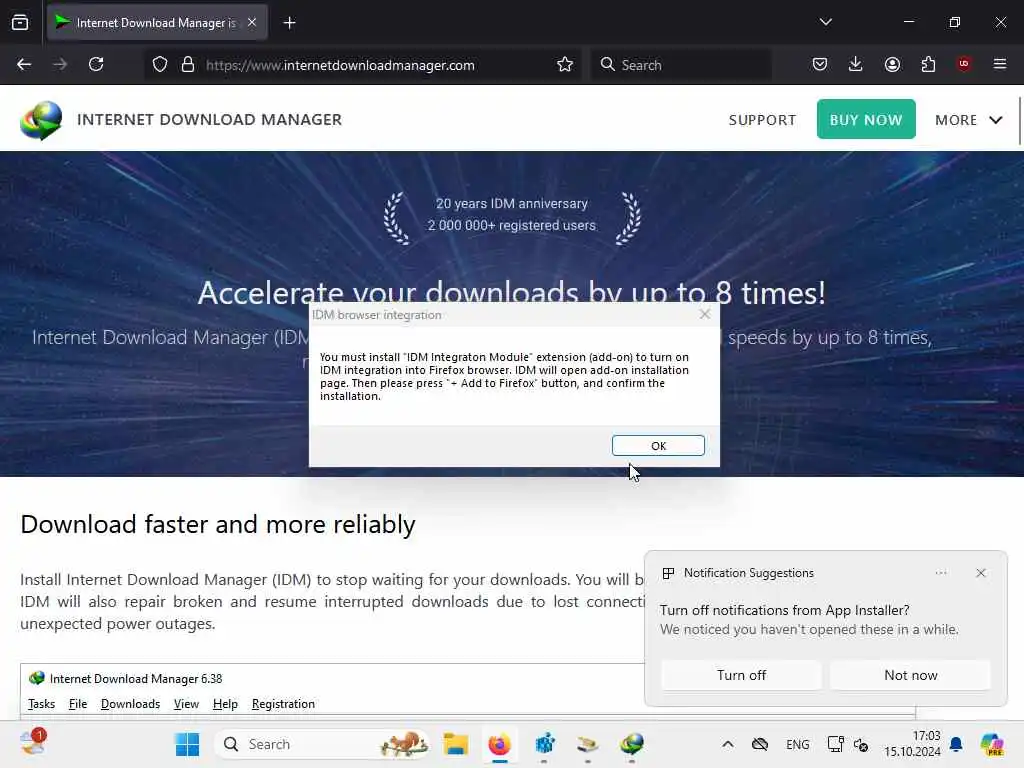This screenshot has height=768, width=1024.
Task: Close the IDM browser integration dialog
Action: point(705,314)
